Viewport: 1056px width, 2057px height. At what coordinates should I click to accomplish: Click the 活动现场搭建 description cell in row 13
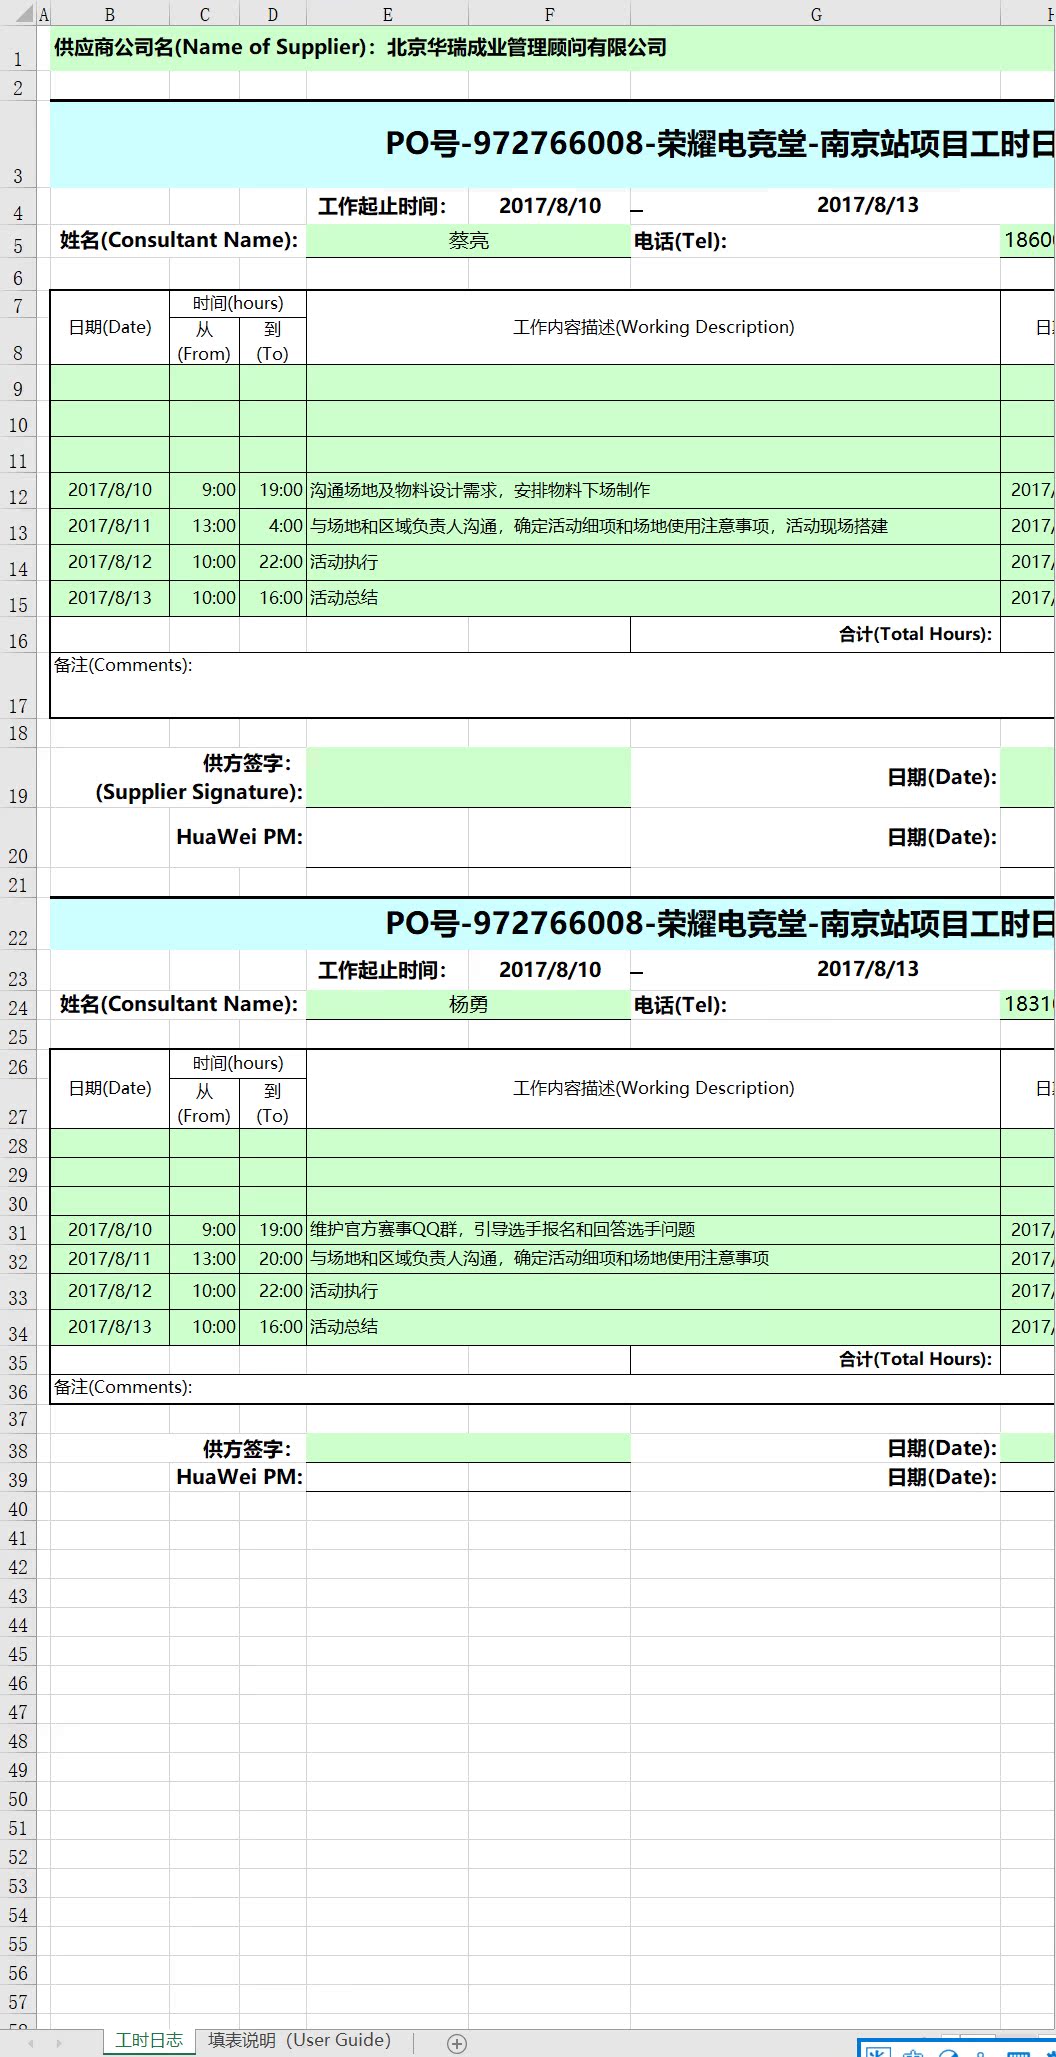coord(653,526)
